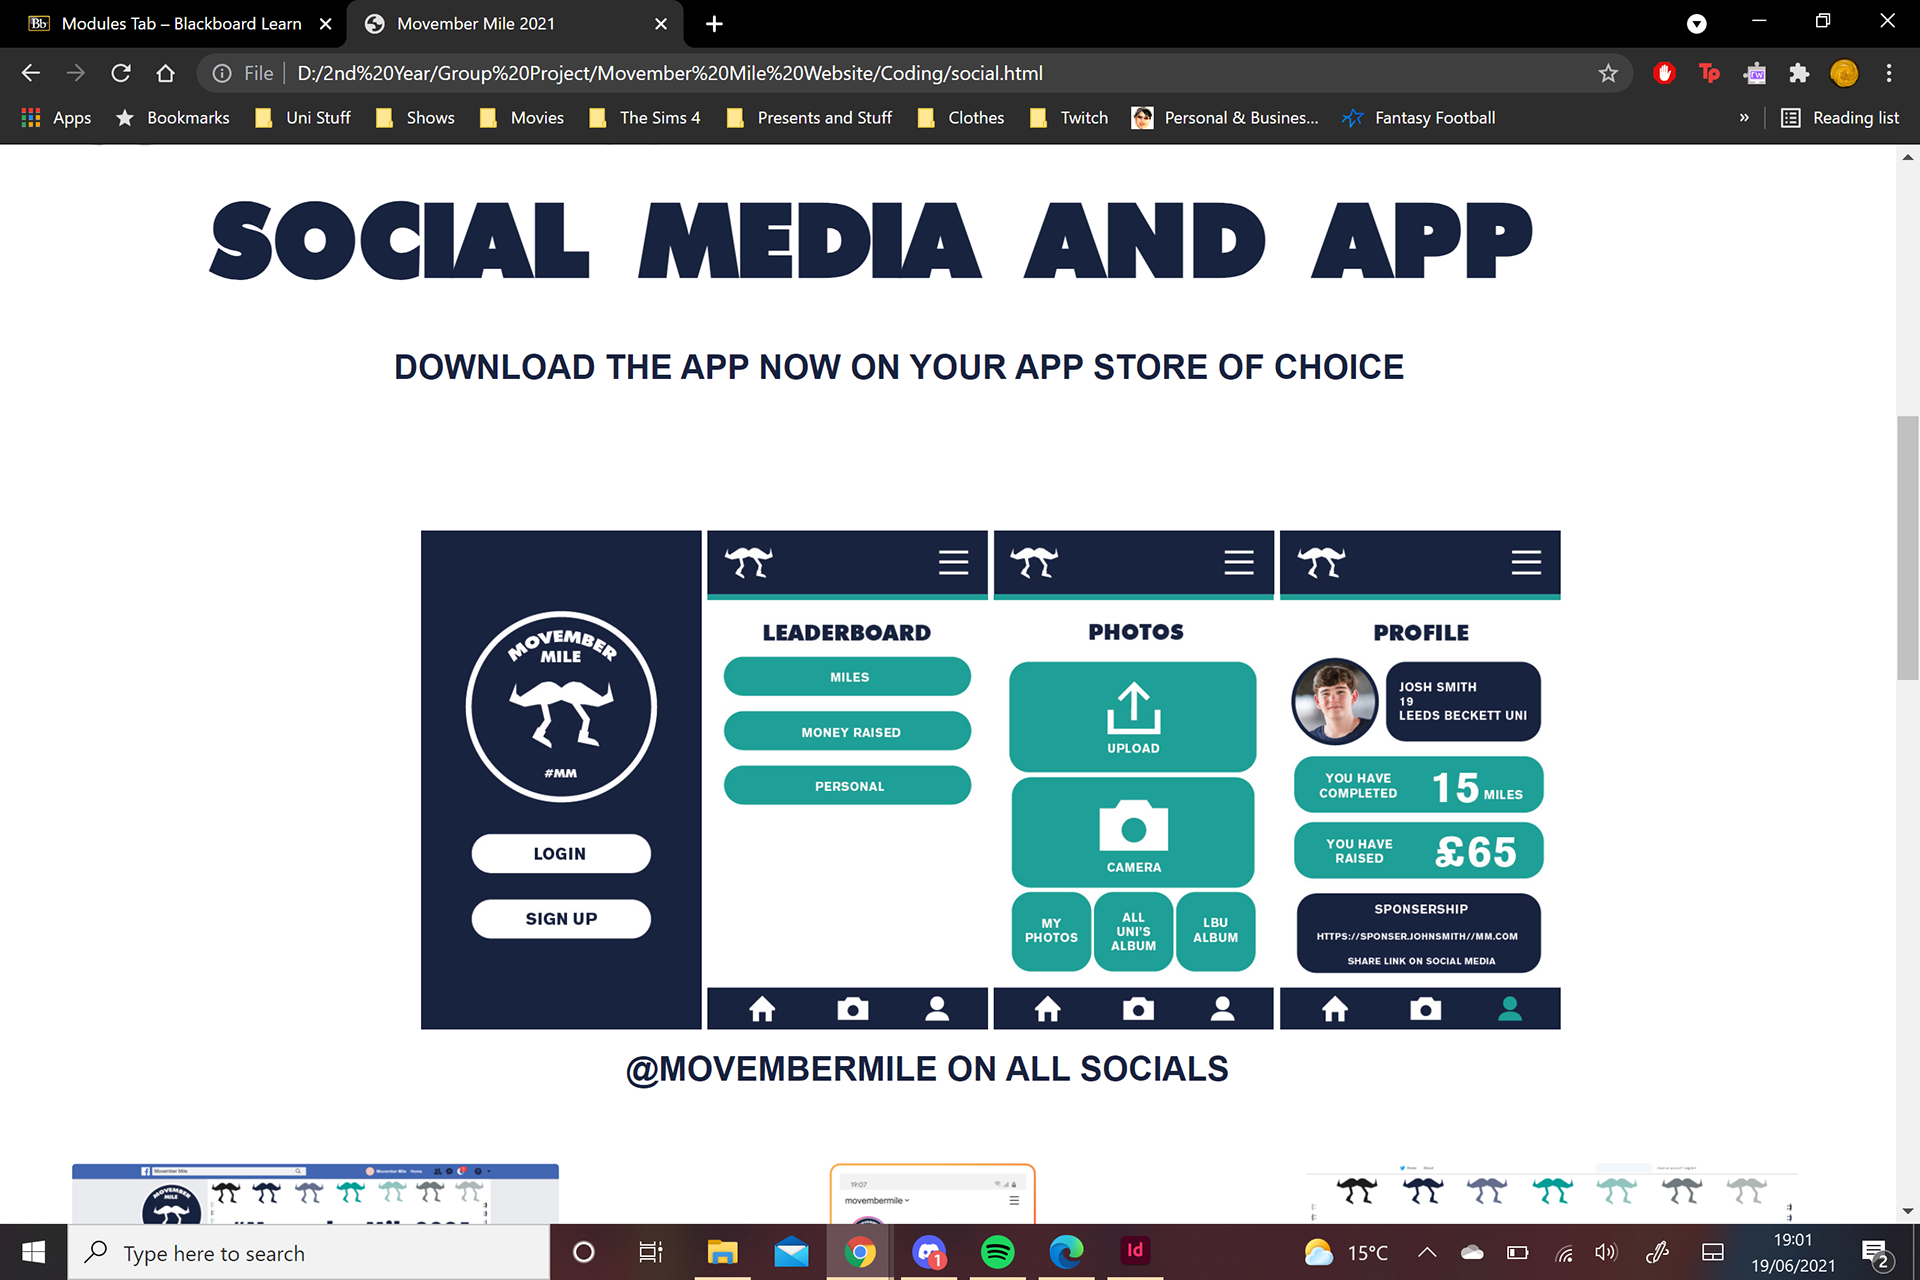Open the MY PHOTOS tile
This screenshot has width=1920, height=1280.
1051,931
